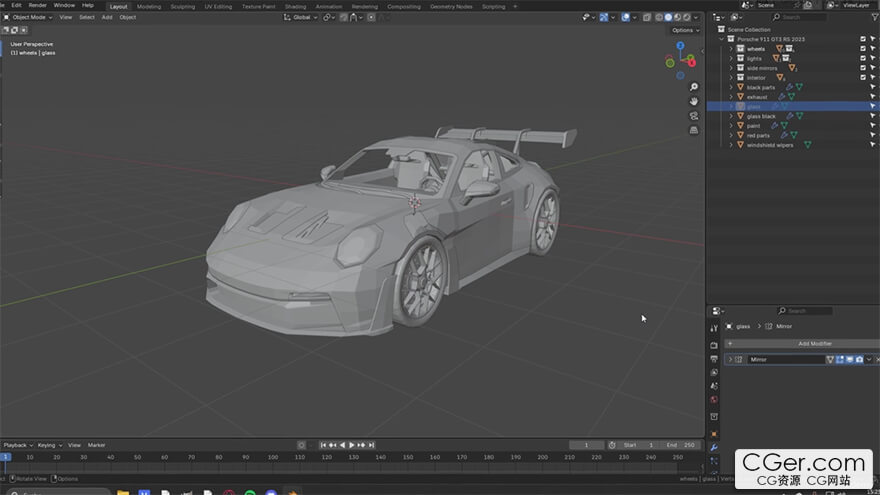
Task: Open the Modifiers wrench properties tab
Action: pyautogui.click(x=714, y=447)
